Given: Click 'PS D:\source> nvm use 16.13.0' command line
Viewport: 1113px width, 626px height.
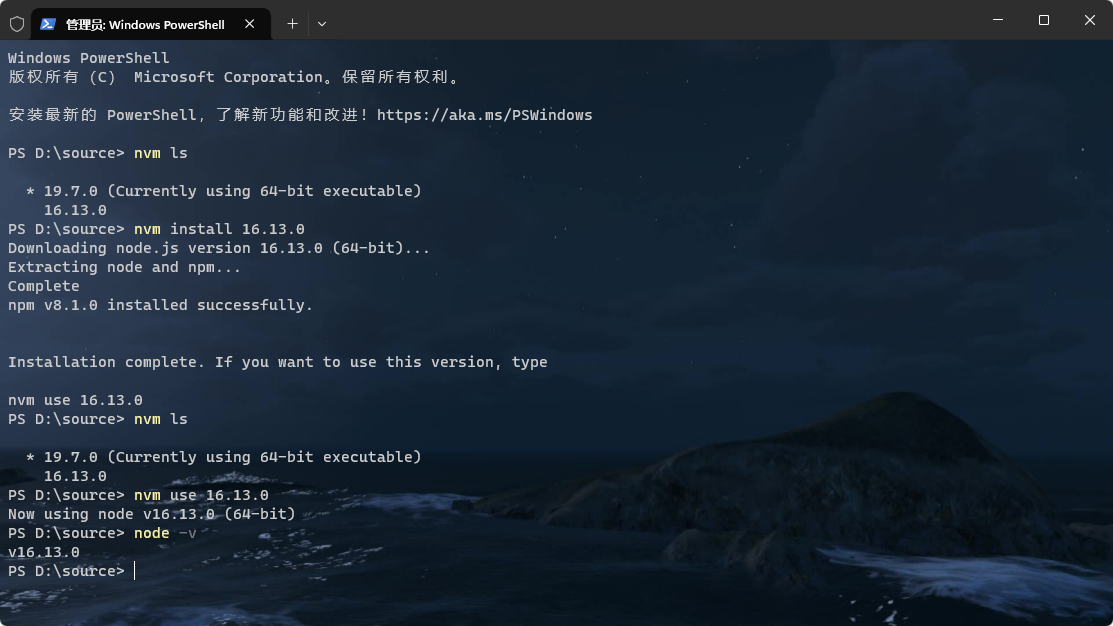Looking at the screenshot, I should 138,495.
